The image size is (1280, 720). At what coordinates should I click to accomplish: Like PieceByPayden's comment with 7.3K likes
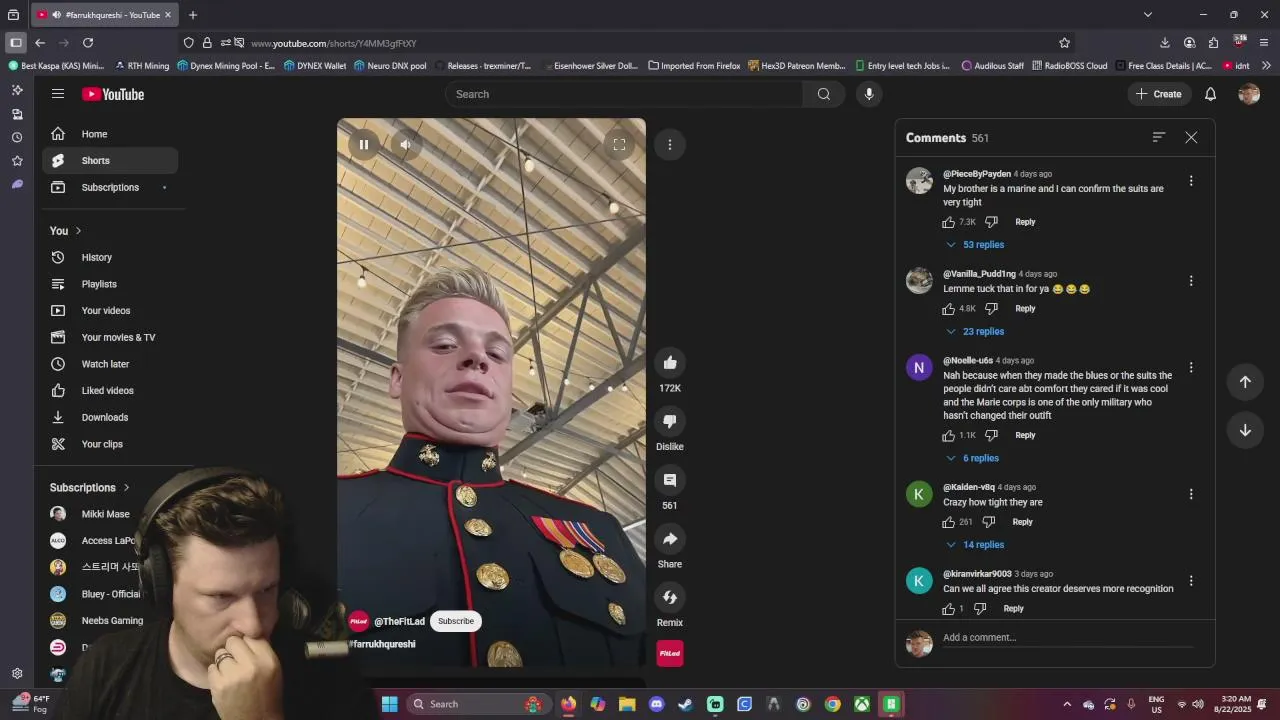pyautogui.click(x=949, y=222)
